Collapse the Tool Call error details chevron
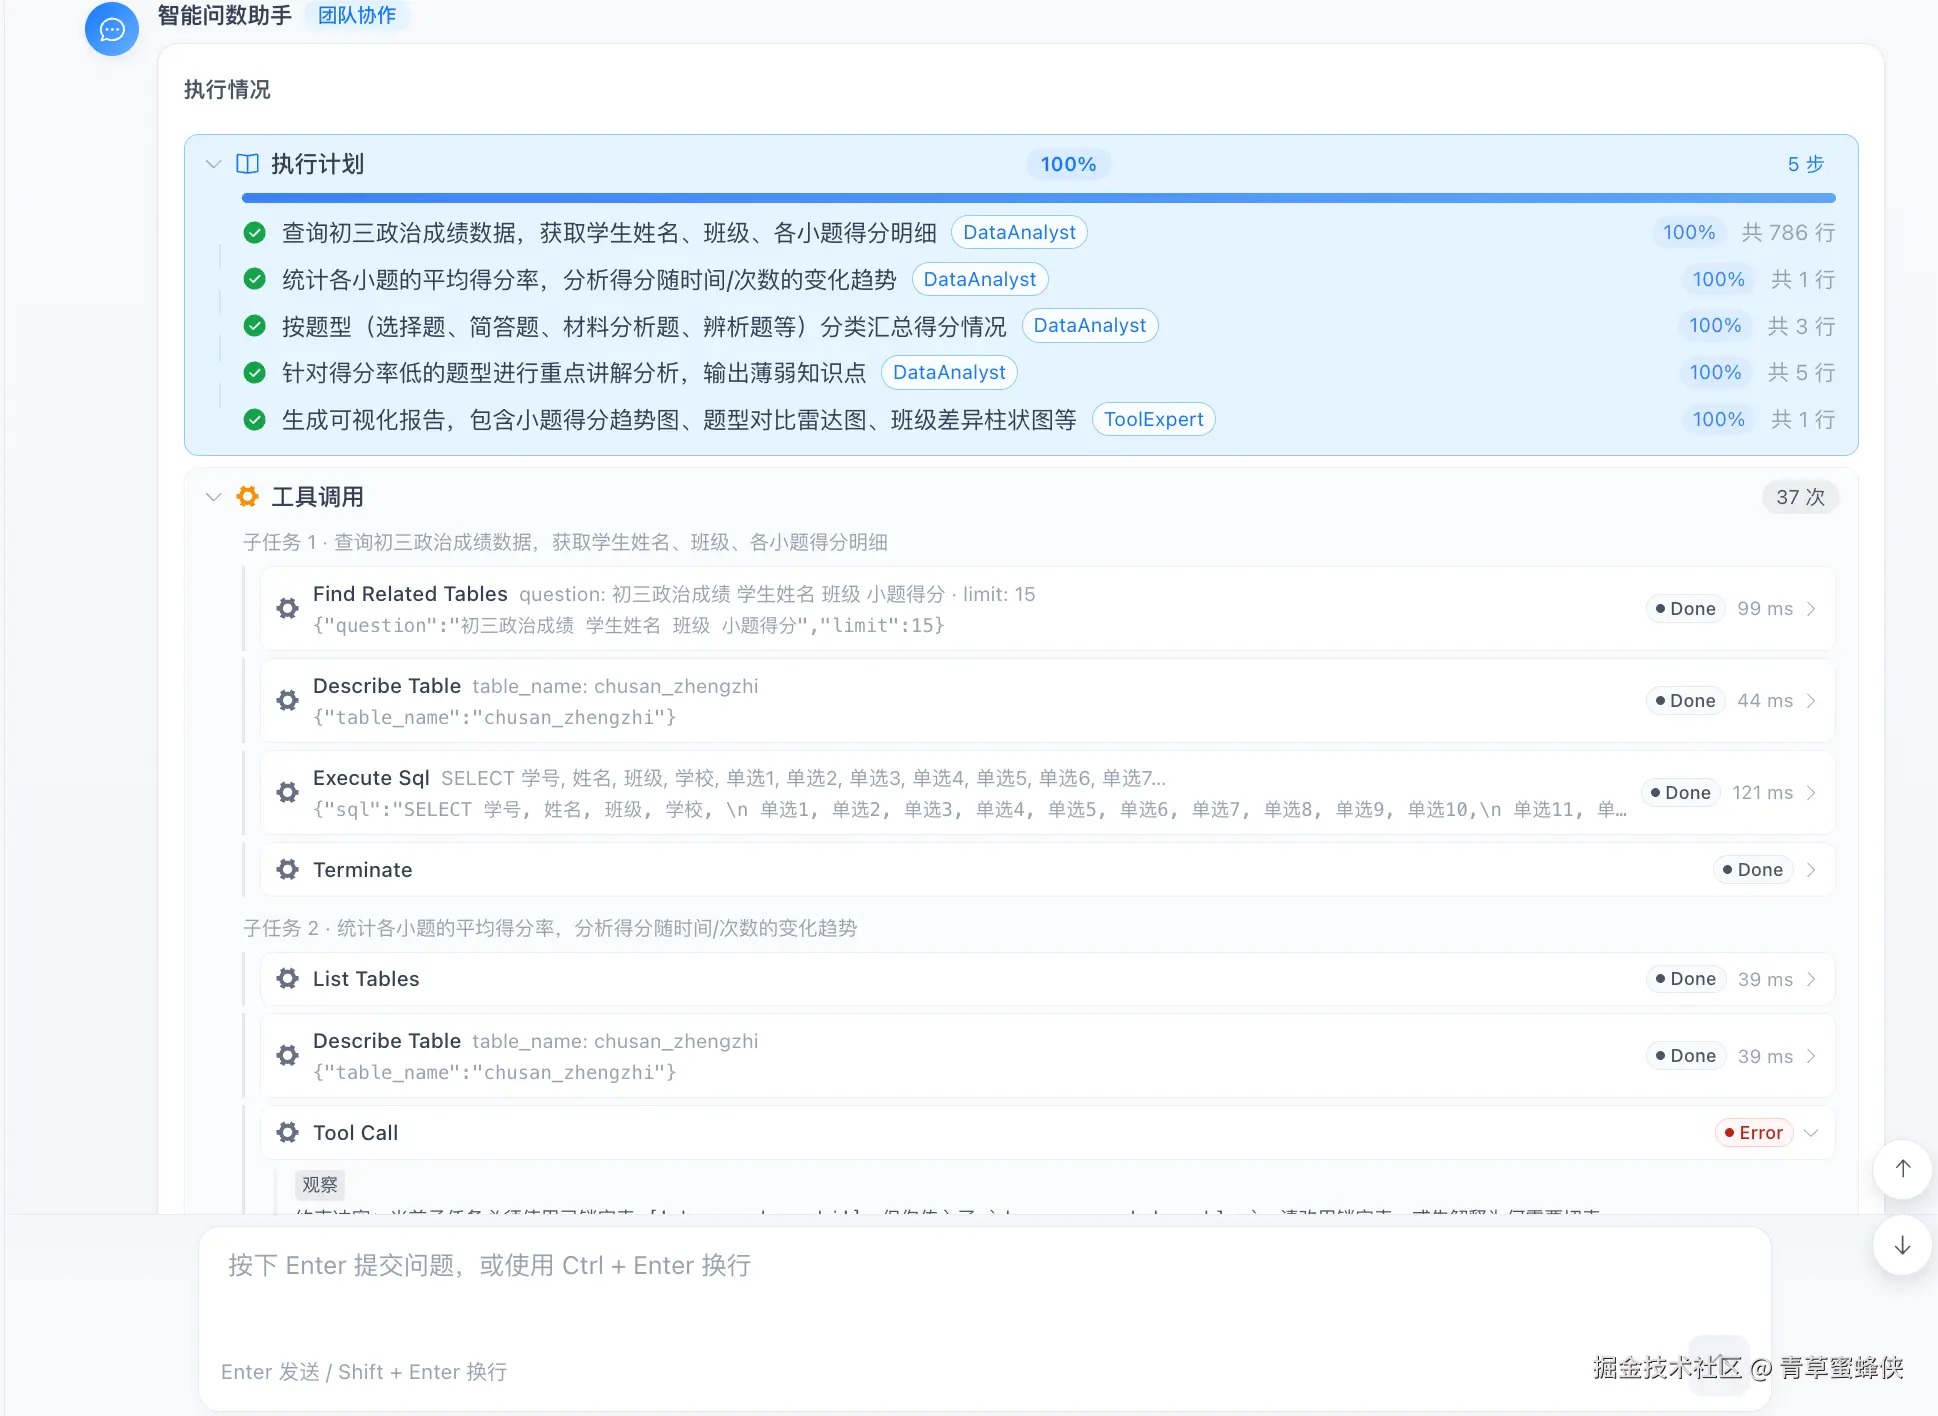 point(1811,1133)
